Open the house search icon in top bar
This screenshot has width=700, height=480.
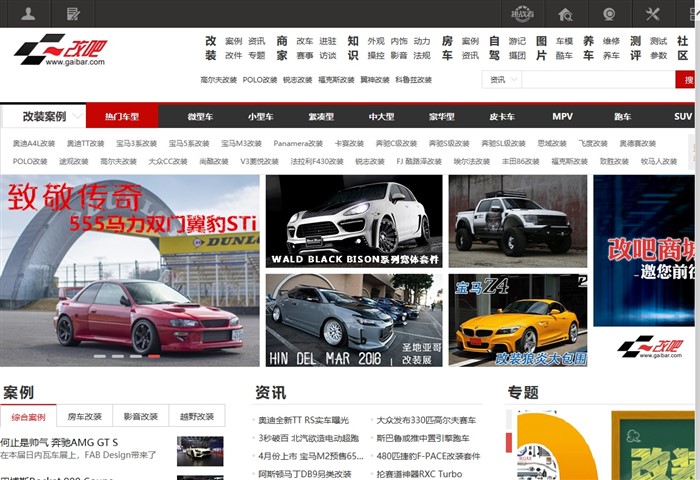[565, 15]
